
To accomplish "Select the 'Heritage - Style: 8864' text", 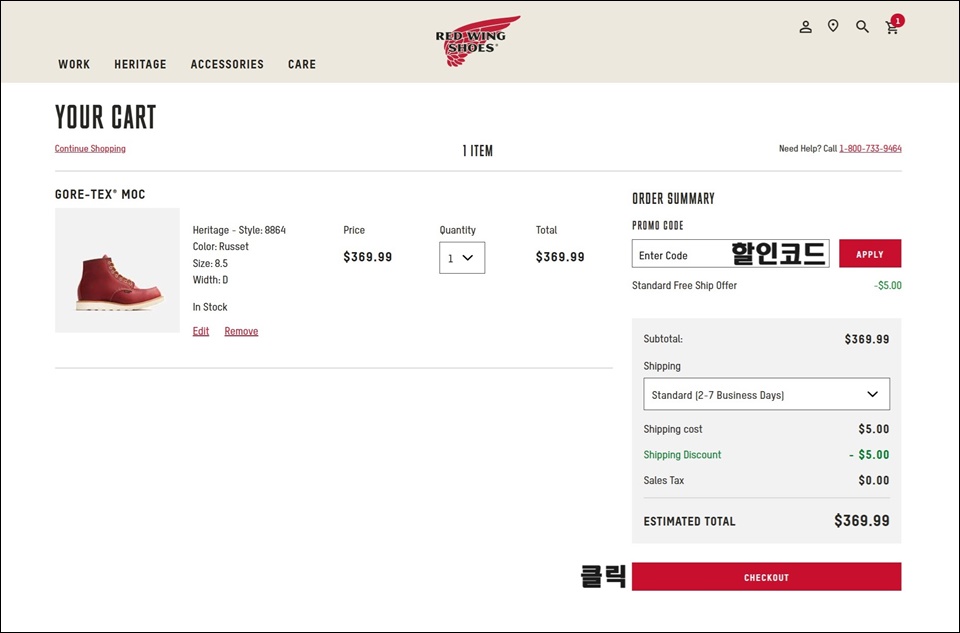I will click(239, 230).
